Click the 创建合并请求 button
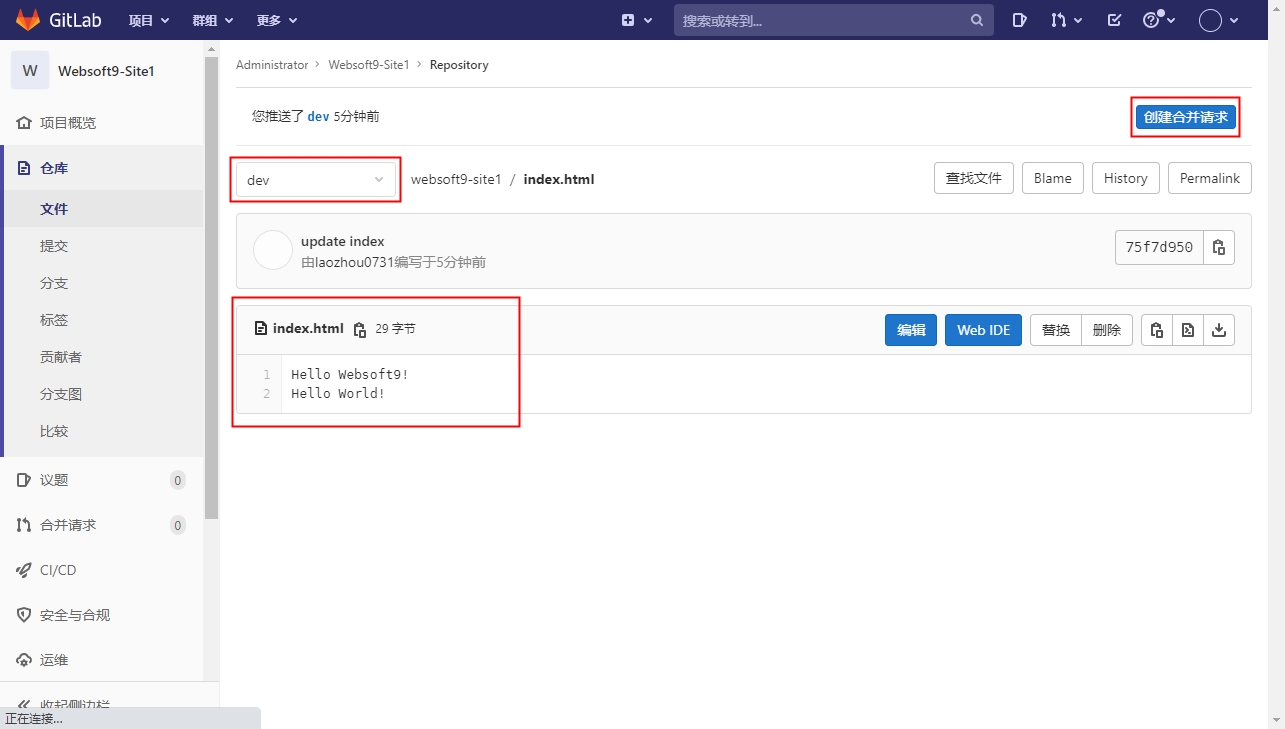Viewport: 1285px width, 729px height. click(x=1185, y=117)
